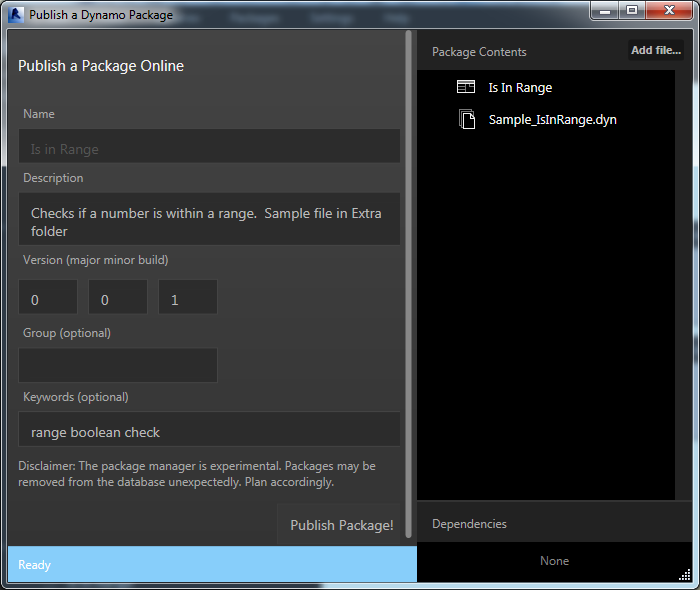
Task: Click the Disclaimer text about package manager
Action: coord(196,474)
